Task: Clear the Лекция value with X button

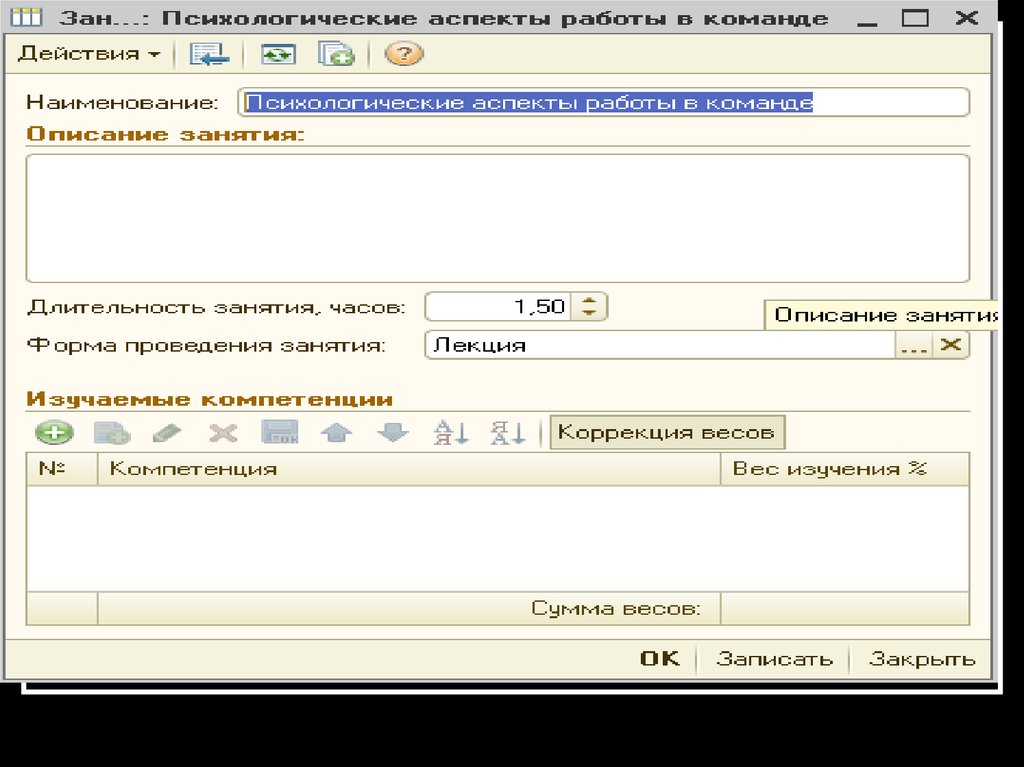Action: tap(951, 345)
